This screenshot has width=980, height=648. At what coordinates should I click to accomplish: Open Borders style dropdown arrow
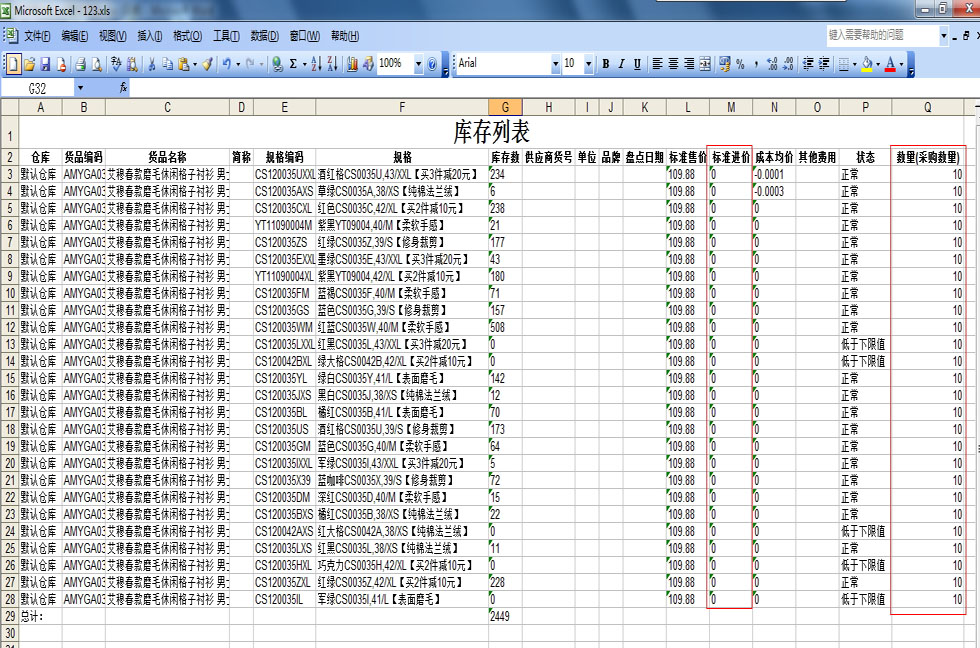click(x=855, y=64)
